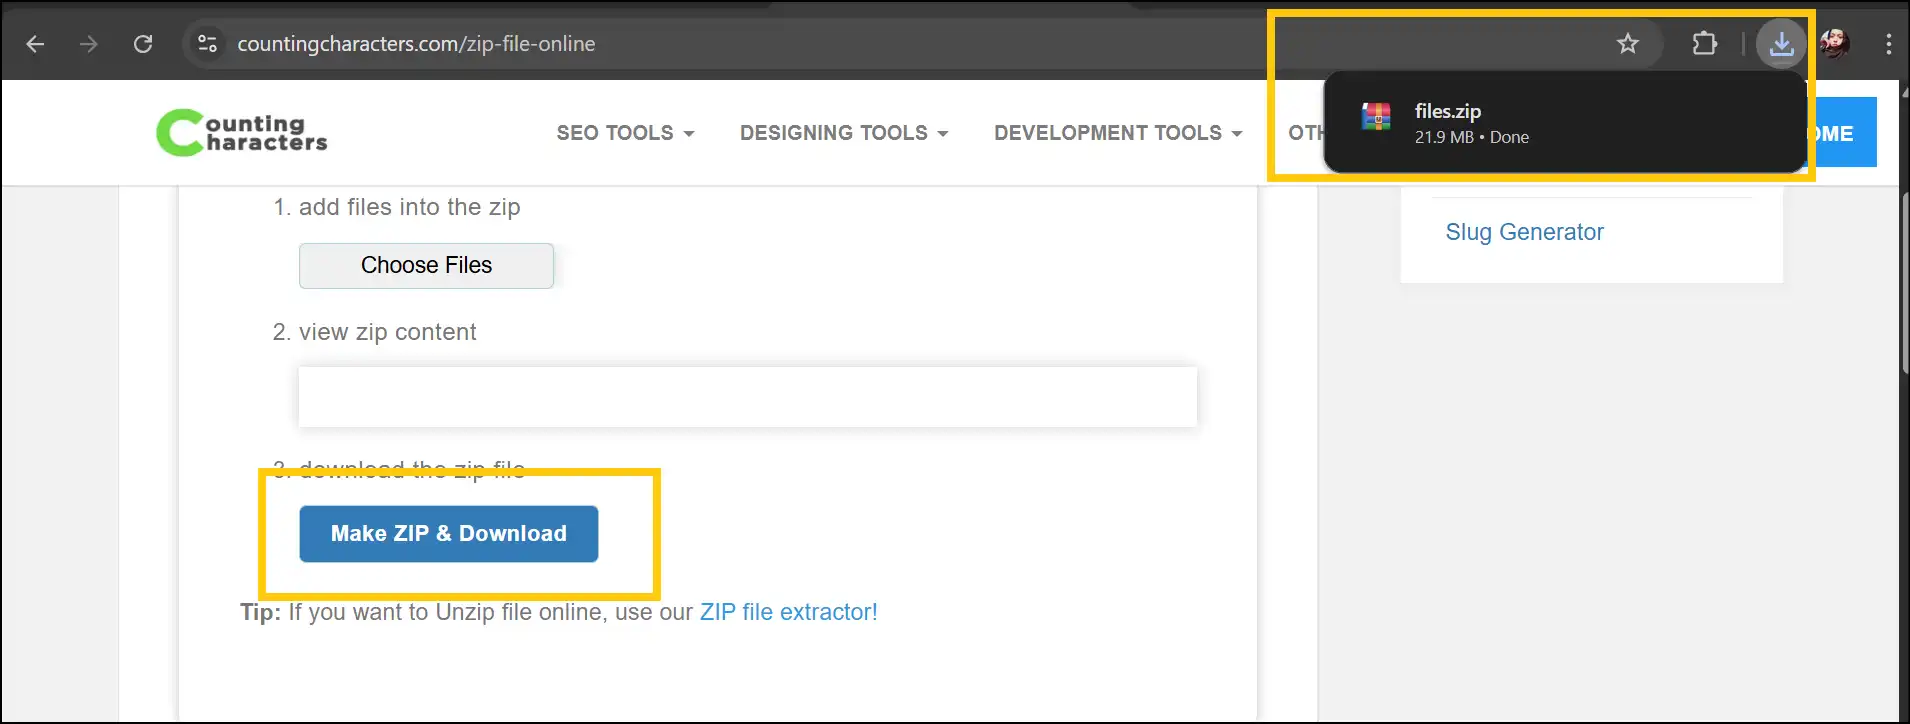Expand the DESIGNING TOOLS dropdown
The height and width of the screenshot is (724, 1910).
tap(843, 133)
